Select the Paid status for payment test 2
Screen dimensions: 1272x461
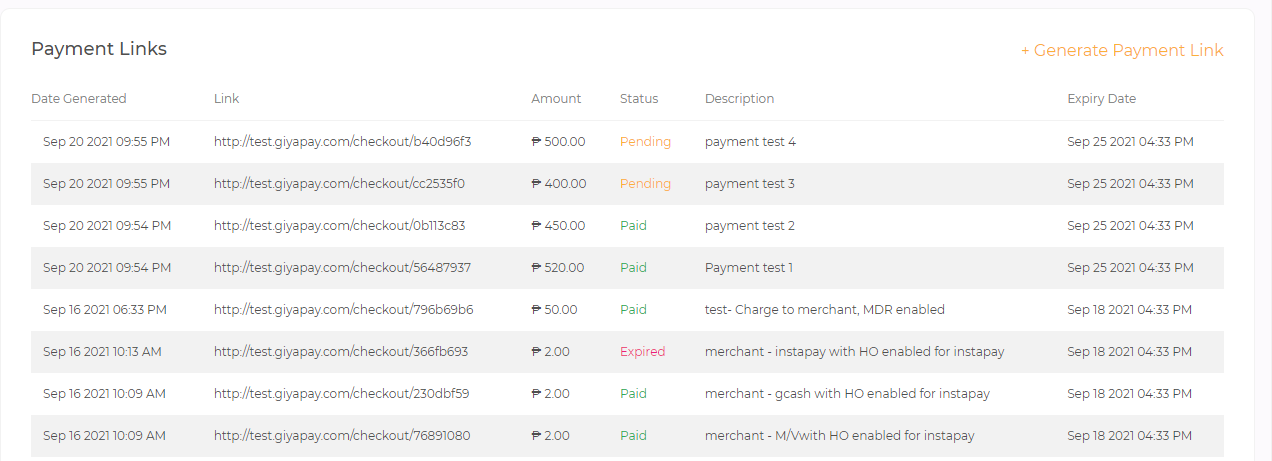[633, 226]
